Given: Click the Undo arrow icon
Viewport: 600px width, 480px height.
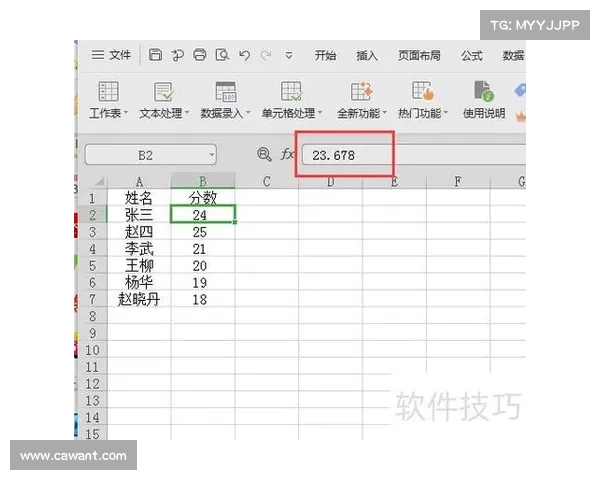Looking at the screenshot, I should click(x=244, y=55).
